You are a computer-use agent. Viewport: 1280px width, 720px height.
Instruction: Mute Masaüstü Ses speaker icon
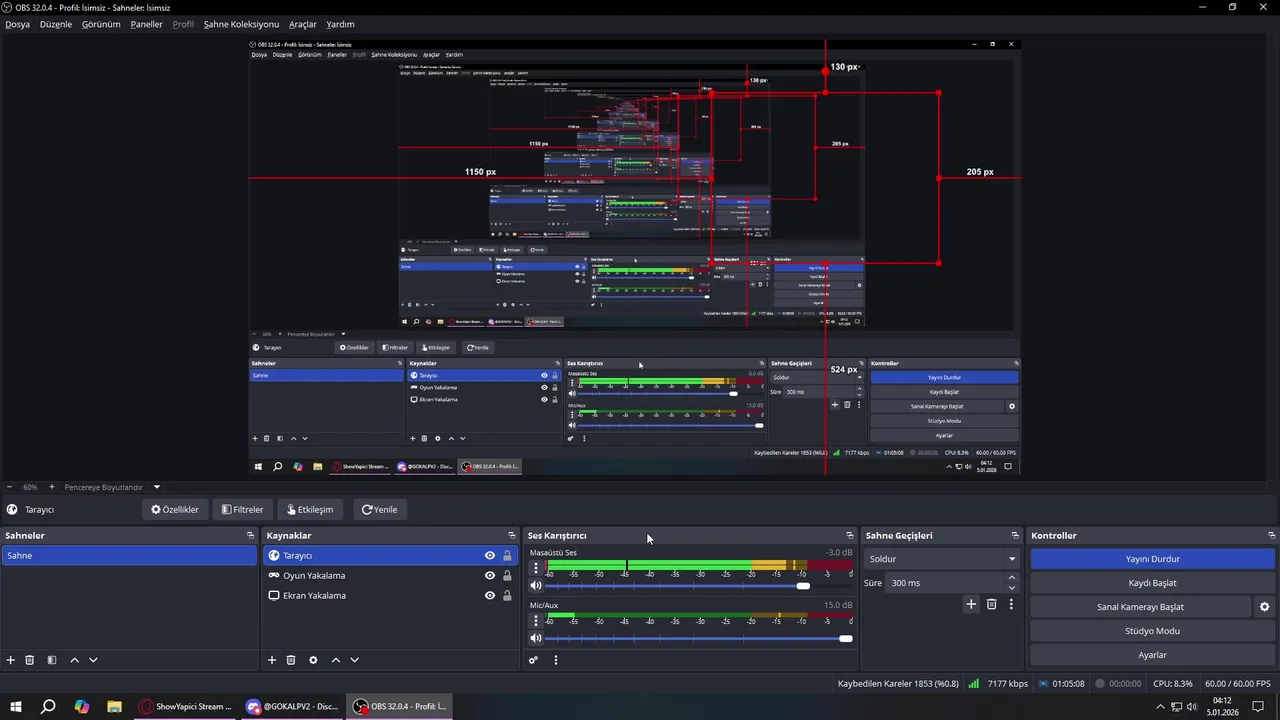click(x=536, y=585)
